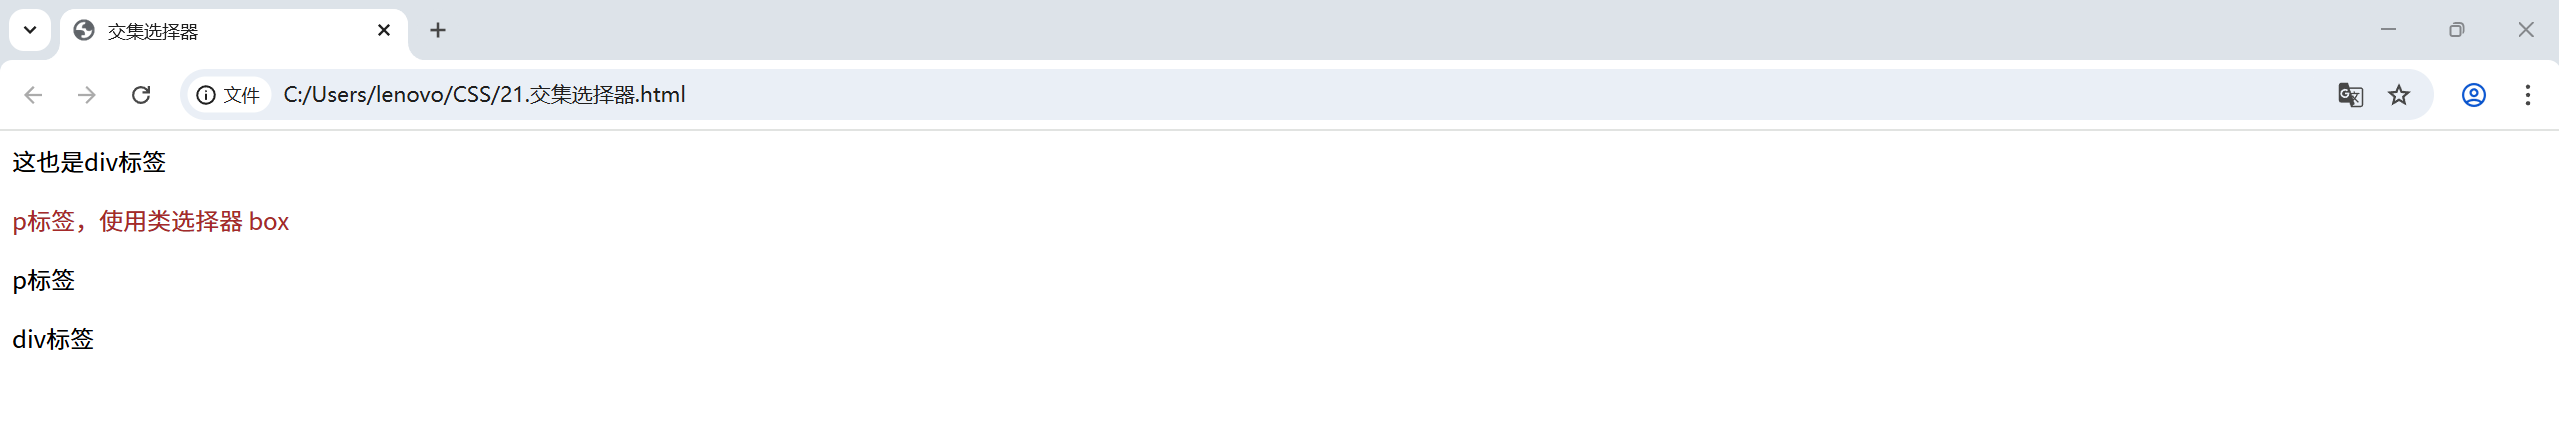Screen dimensions: 2559x439
Task: Restore down the browser window
Action: [2456, 30]
